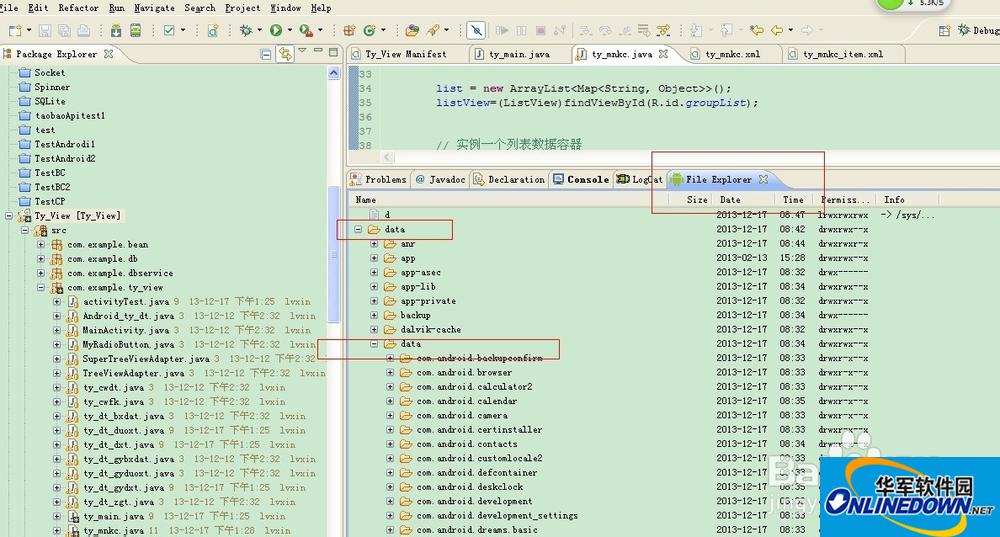Open the Back history dropdown arrow
Image resolution: width=1000 pixels, height=537 pixels.
pos(790,30)
